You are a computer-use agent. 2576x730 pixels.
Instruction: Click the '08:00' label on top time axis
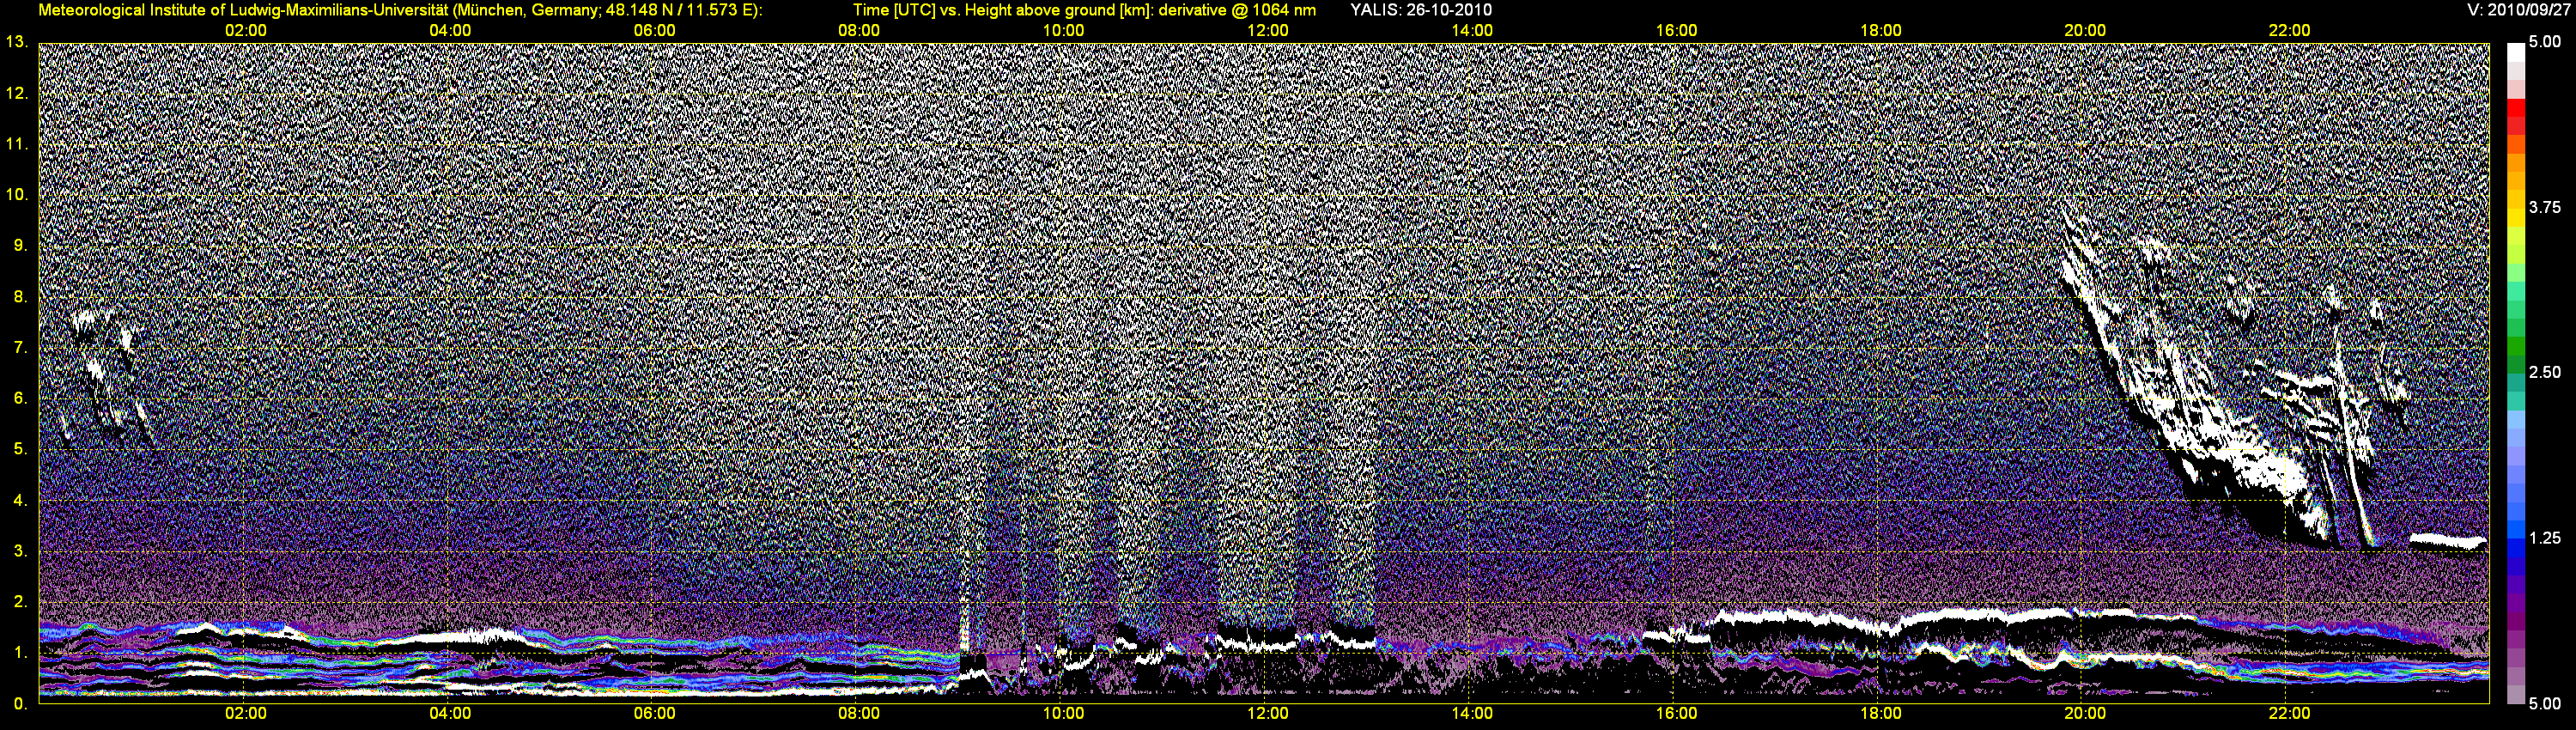click(x=859, y=31)
